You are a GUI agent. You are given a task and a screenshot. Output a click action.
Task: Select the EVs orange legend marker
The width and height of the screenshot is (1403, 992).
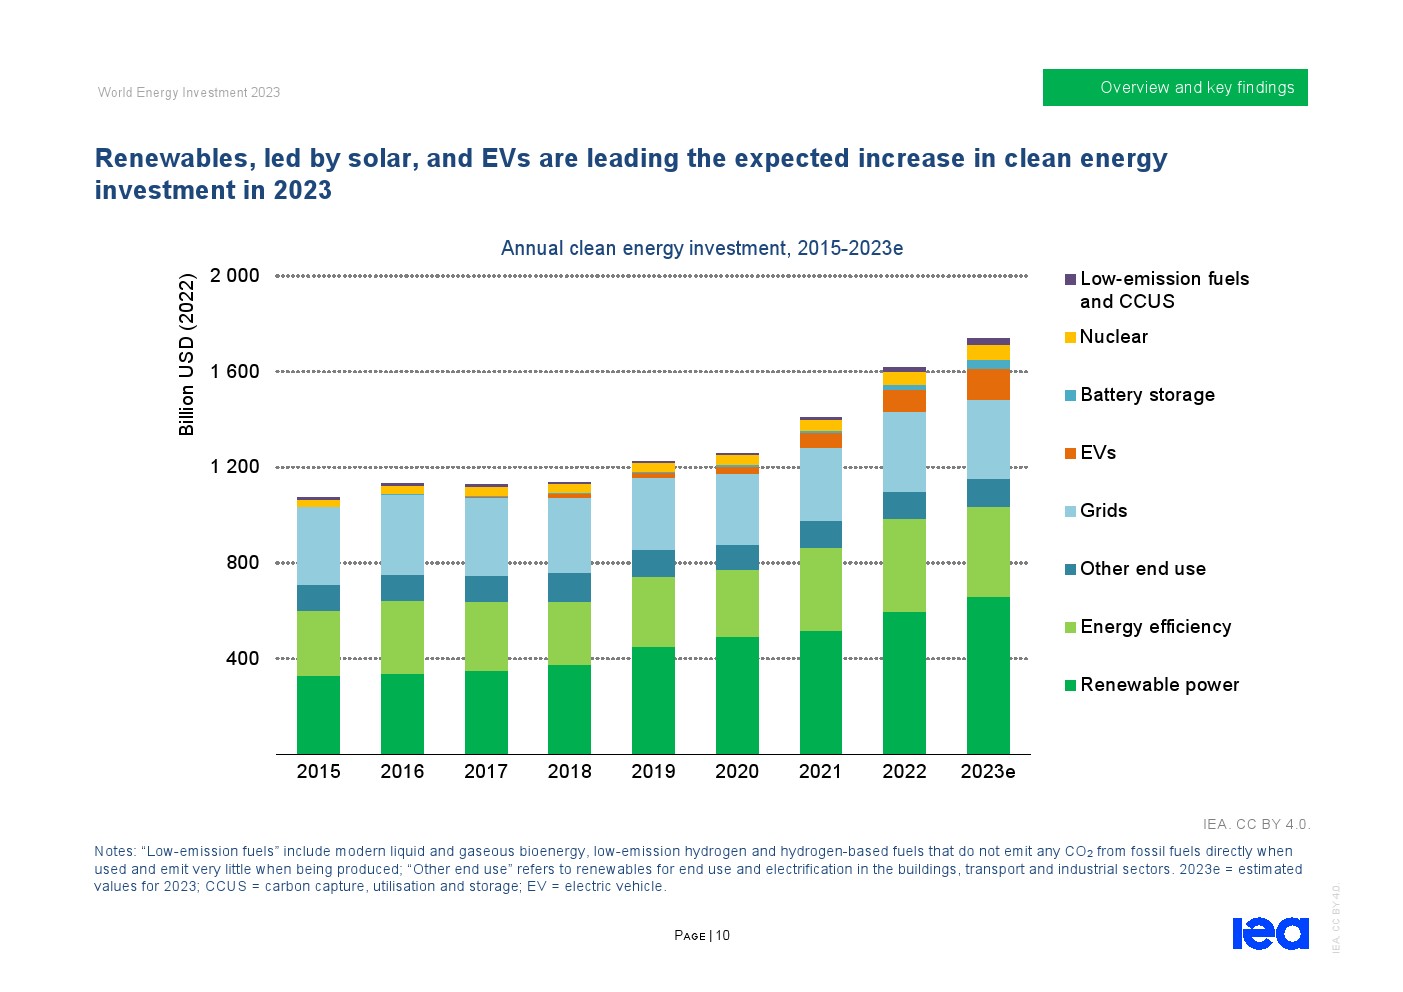tap(1070, 452)
